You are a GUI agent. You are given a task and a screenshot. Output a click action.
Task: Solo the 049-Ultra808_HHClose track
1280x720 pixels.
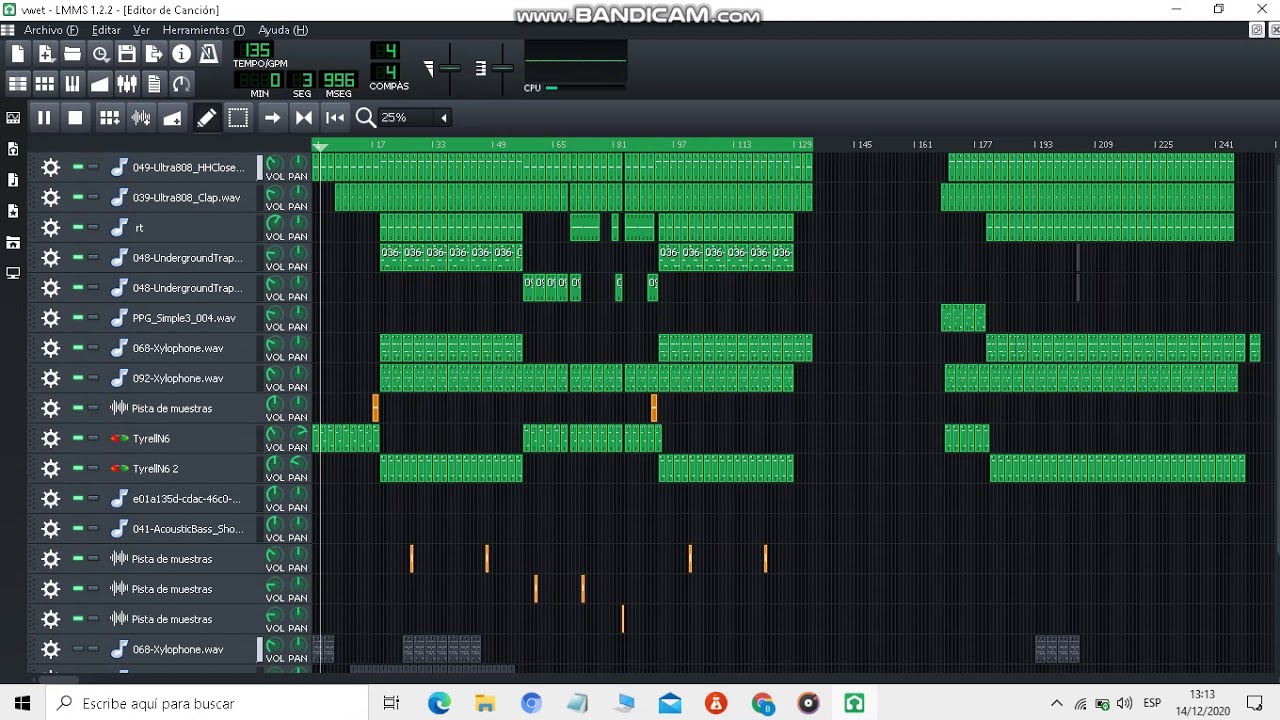[93, 168]
